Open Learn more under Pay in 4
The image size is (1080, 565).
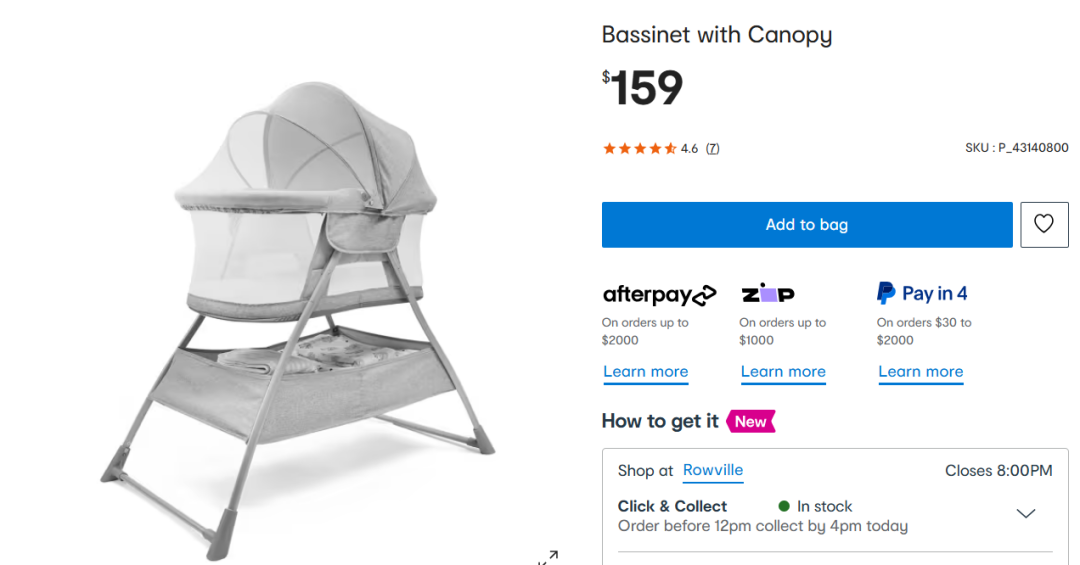point(920,372)
